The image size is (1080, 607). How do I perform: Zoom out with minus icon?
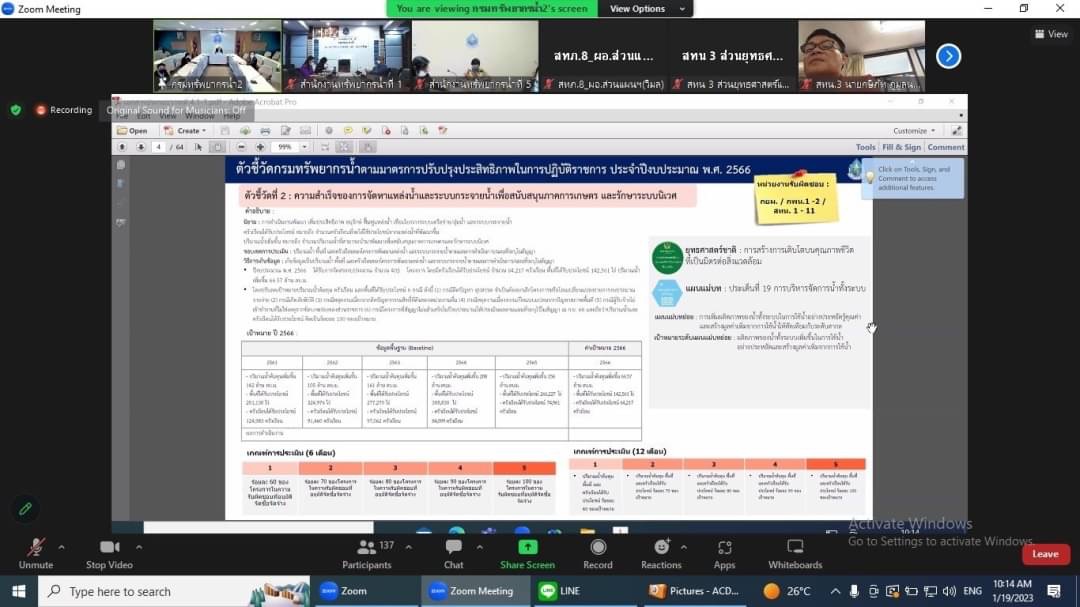[x=241, y=147]
